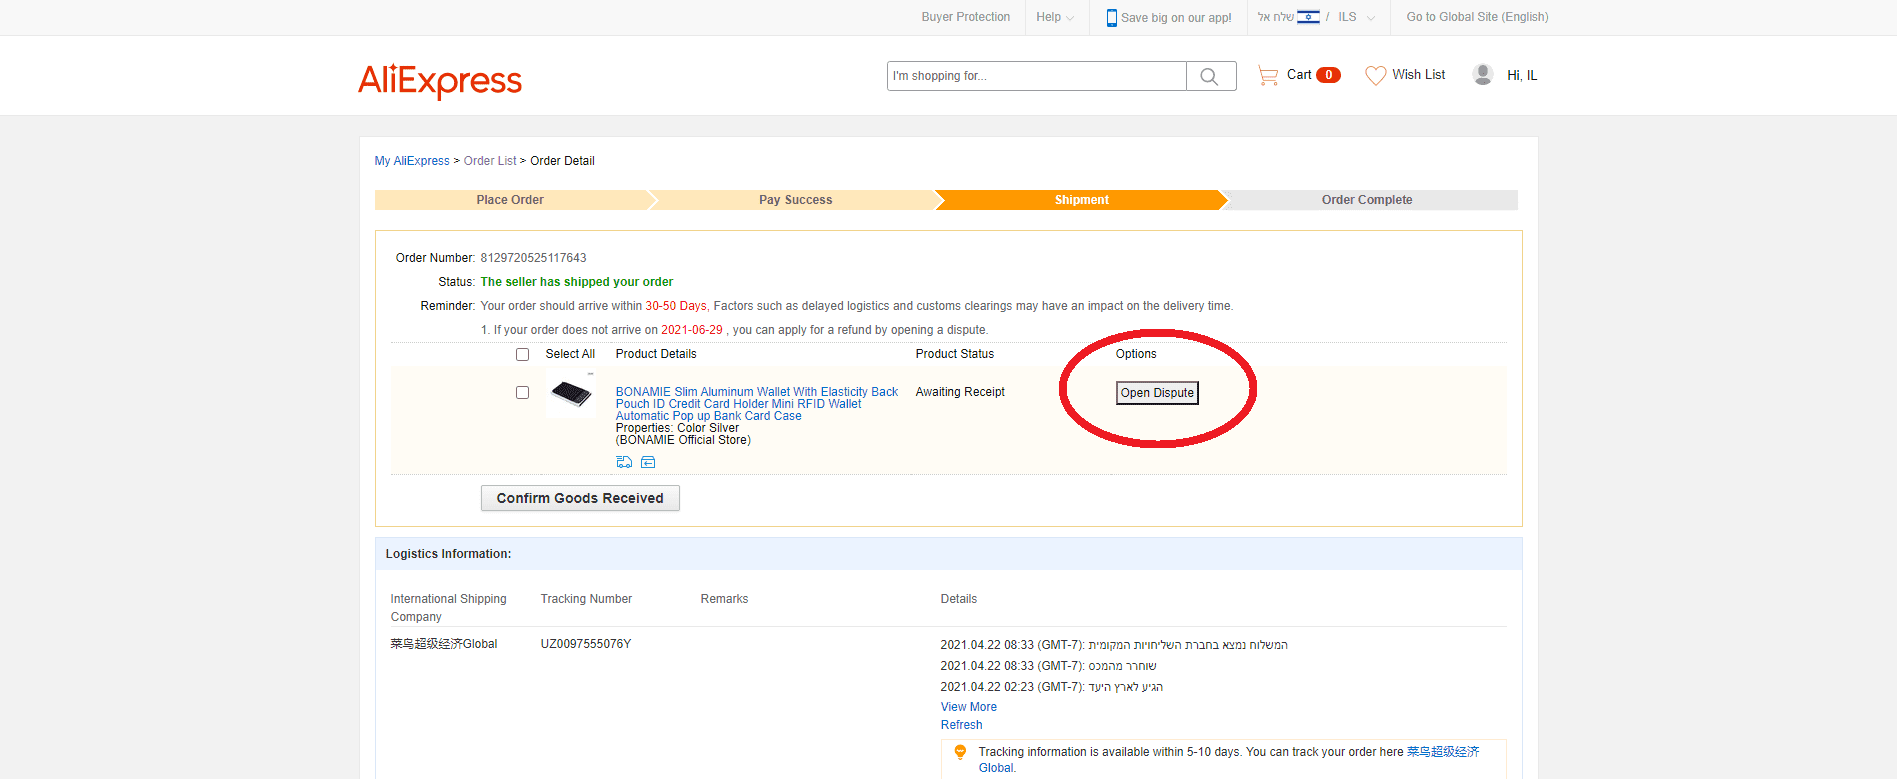The width and height of the screenshot is (1897, 779).
Task: Click the Open Dispute button
Action: pyautogui.click(x=1157, y=393)
